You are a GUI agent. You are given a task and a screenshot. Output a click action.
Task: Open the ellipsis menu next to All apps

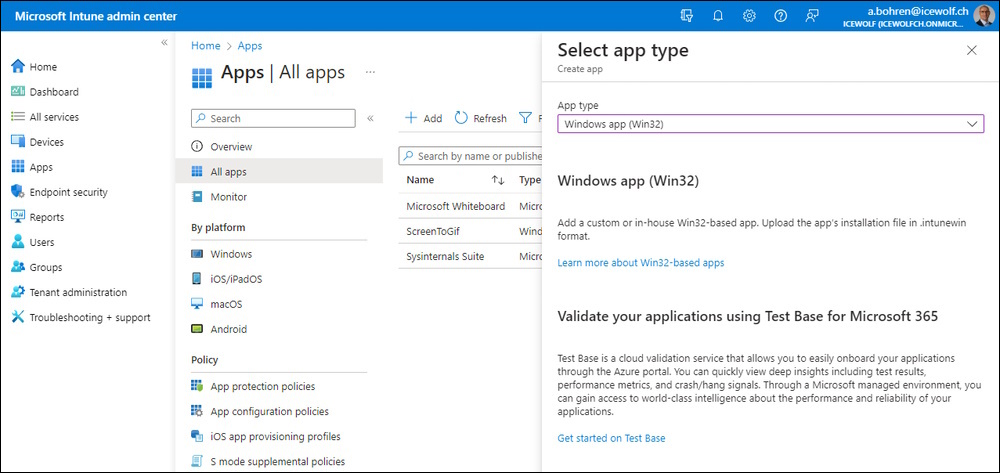[370, 72]
